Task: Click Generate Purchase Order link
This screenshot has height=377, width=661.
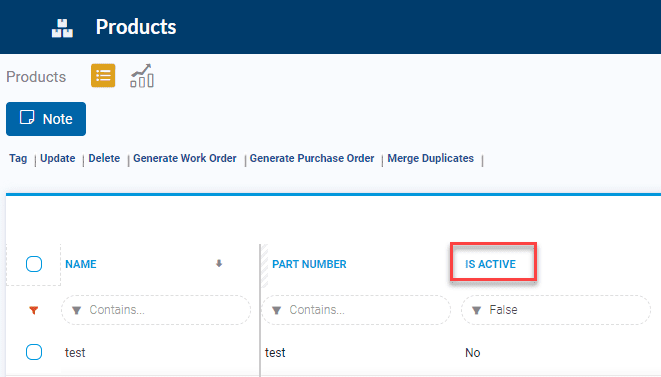Action: point(312,158)
